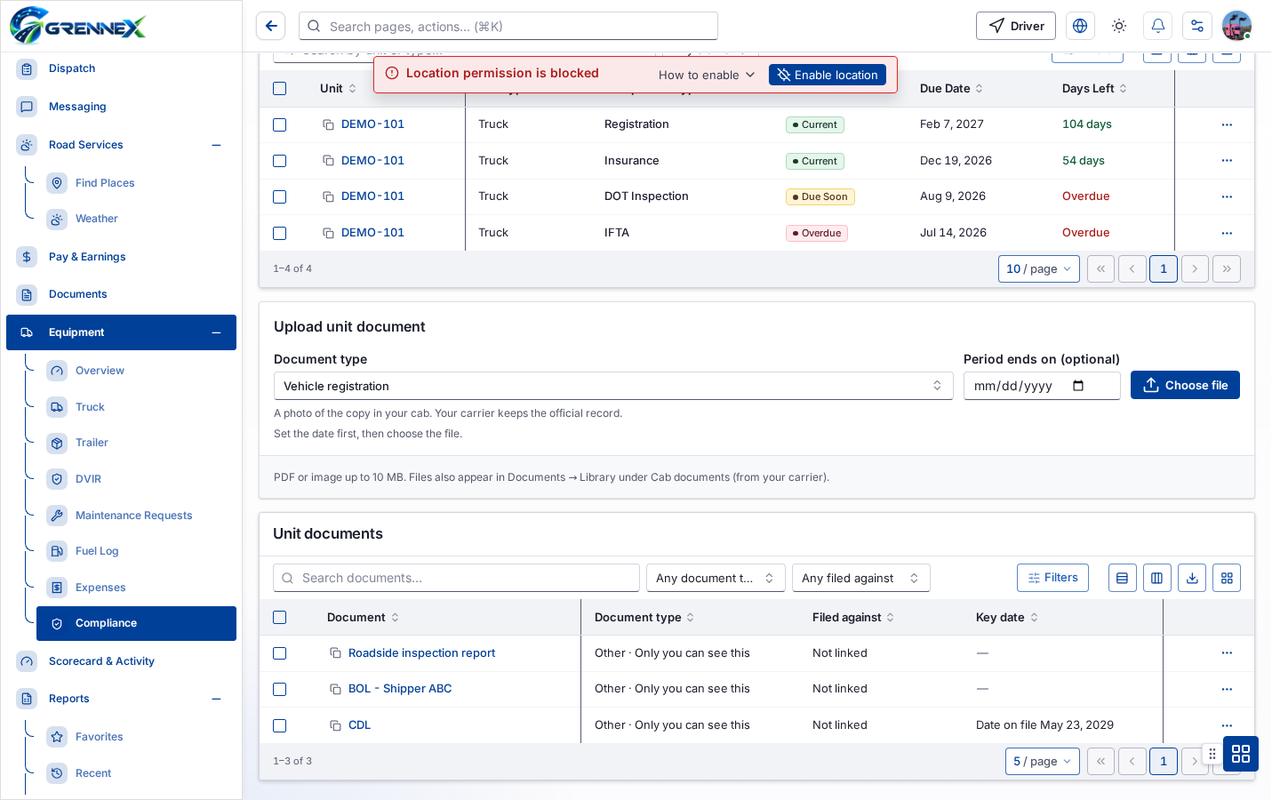Switch unit documents to grid view
Screen dimensions: 1280x800
pos(1227,578)
